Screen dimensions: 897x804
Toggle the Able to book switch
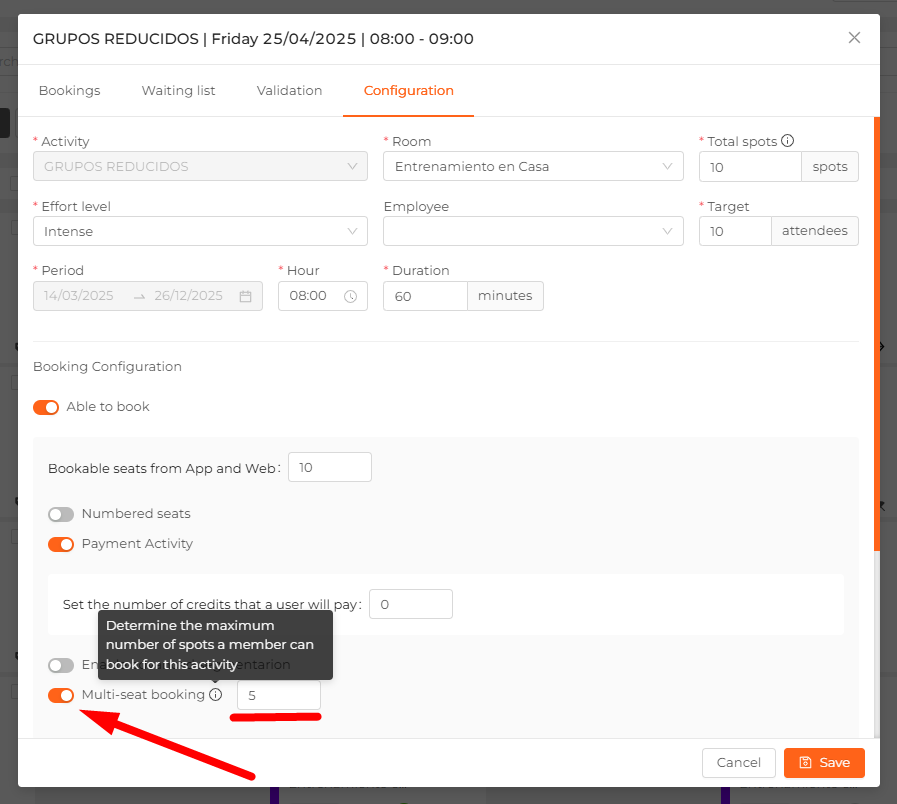tap(46, 407)
